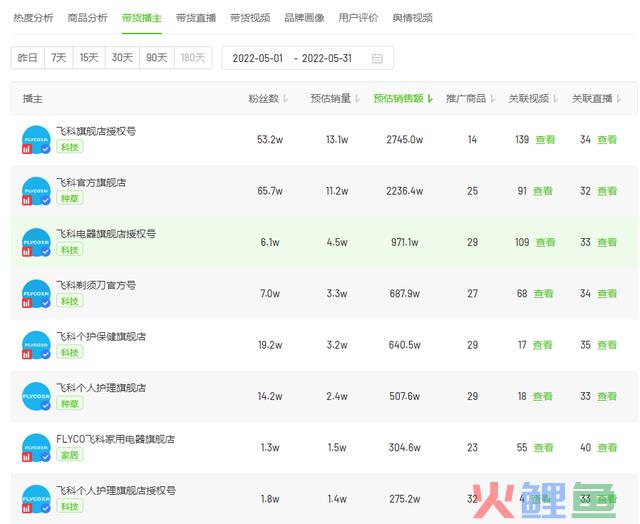Click avatar of 飞科剃须刀官方号
The width and height of the screenshot is (640, 524).
[36, 294]
